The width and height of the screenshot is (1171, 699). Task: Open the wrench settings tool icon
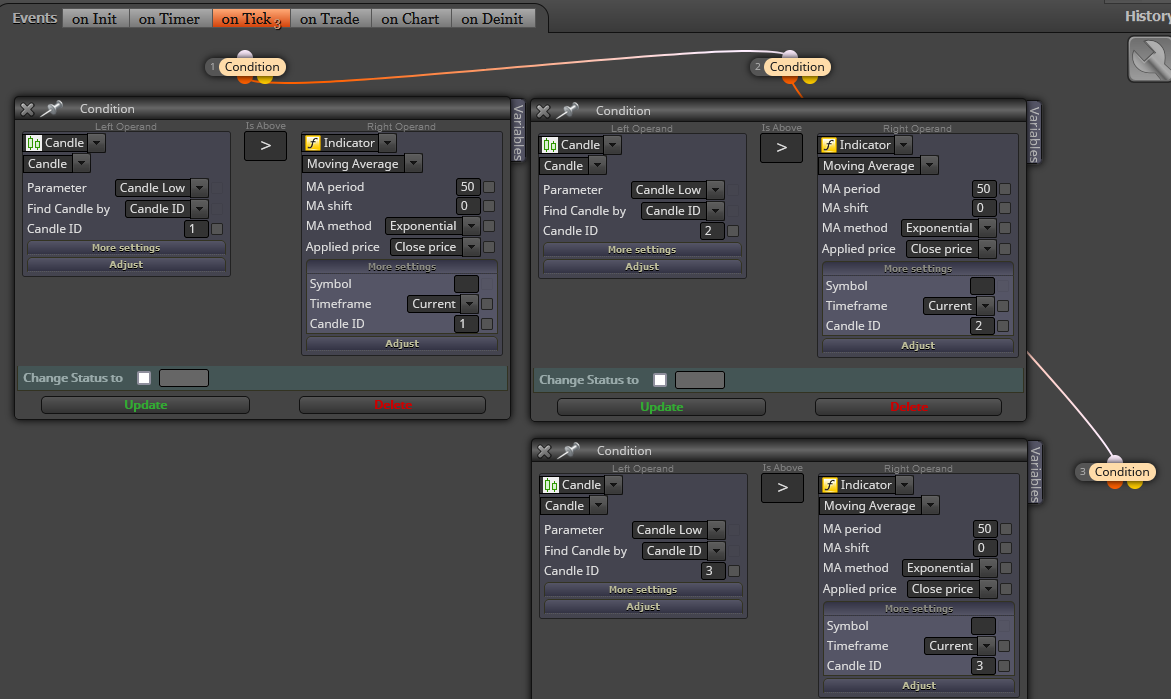pos(1149,60)
